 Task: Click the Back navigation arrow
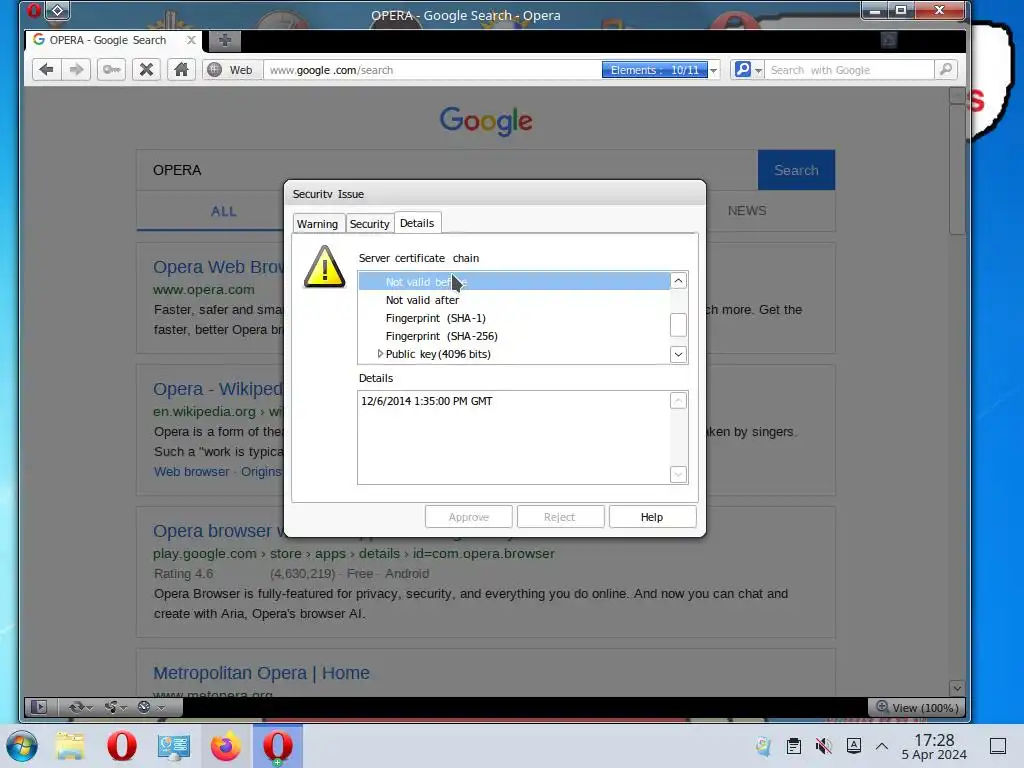46,70
